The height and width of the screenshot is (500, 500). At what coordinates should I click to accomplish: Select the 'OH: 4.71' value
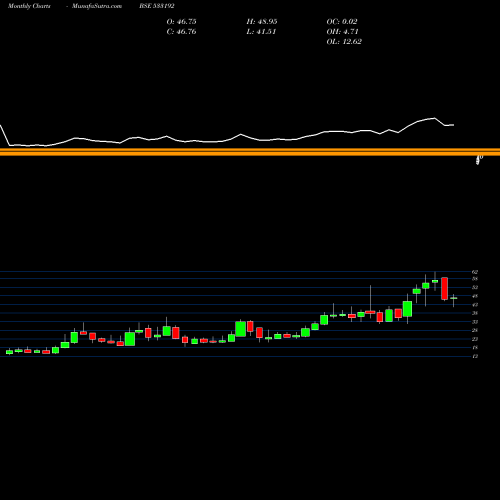tap(342, 32)
